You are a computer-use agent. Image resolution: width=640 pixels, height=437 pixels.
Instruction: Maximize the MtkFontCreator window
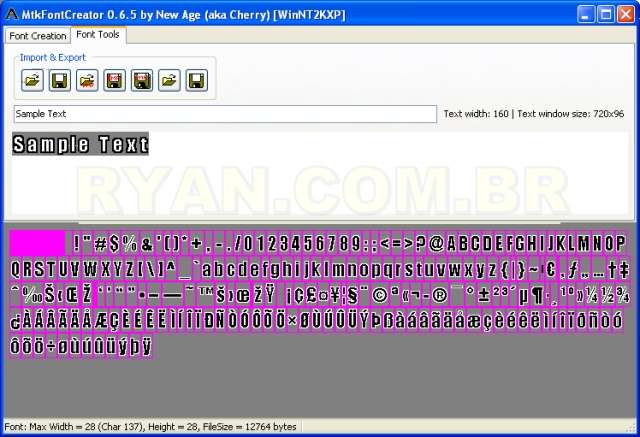607,13
